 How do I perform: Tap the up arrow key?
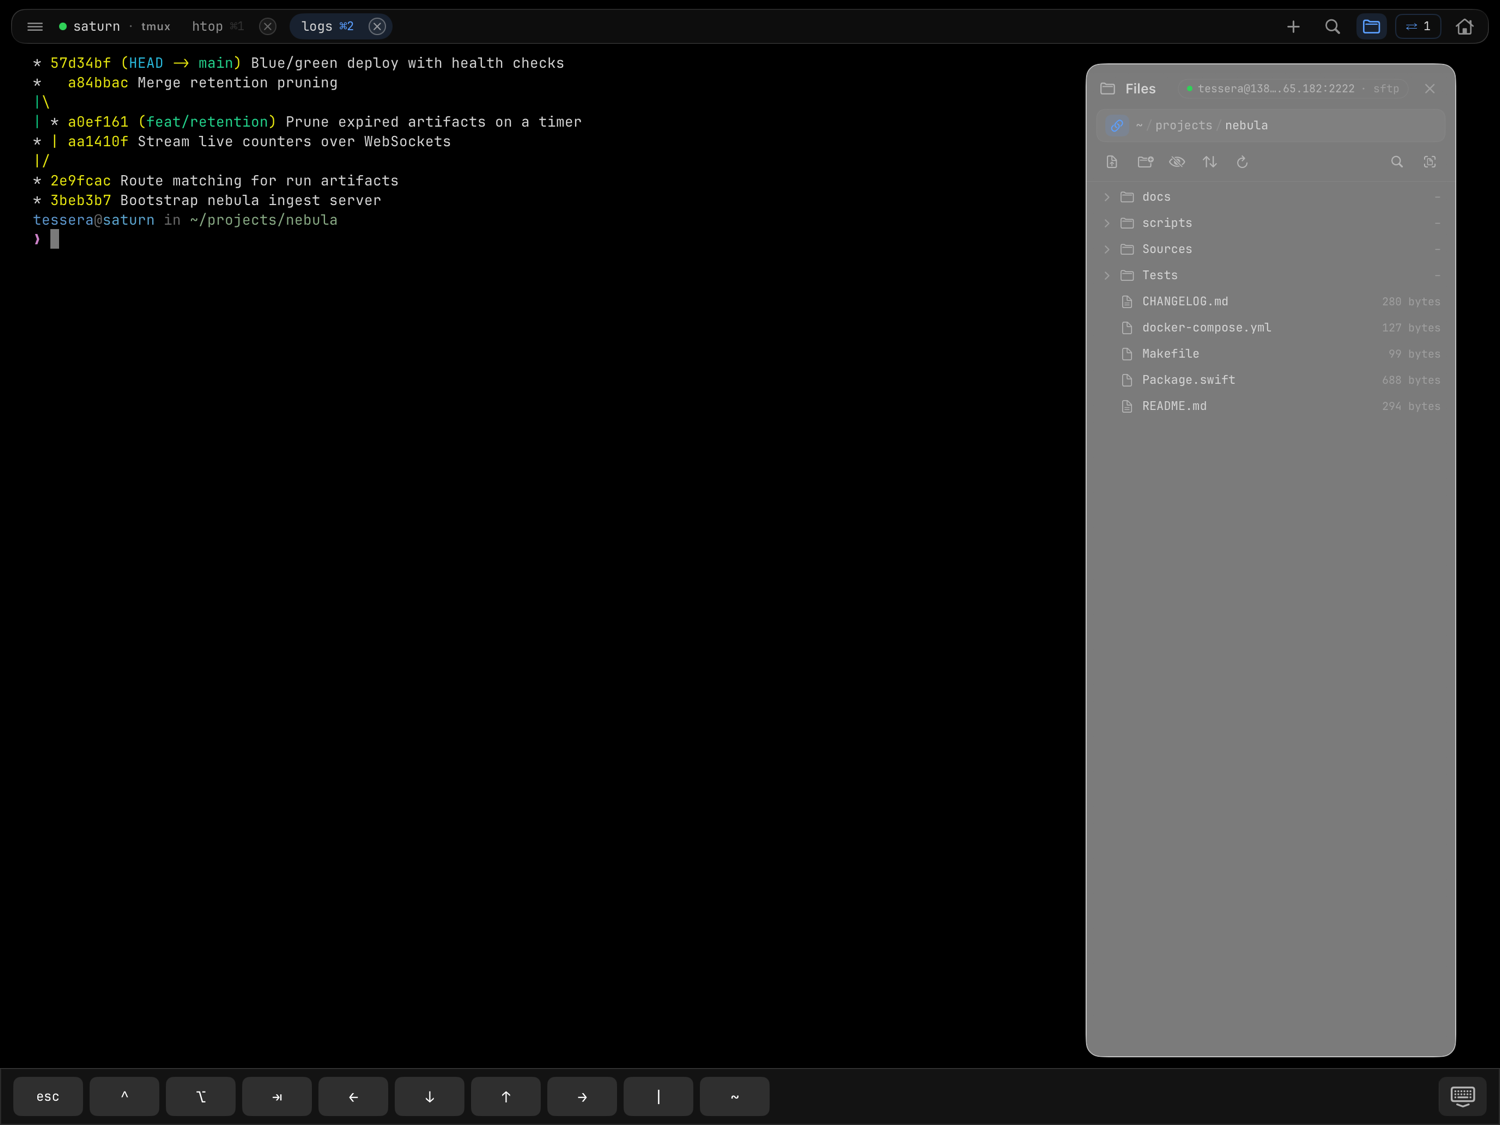[x=506, y=1097]
